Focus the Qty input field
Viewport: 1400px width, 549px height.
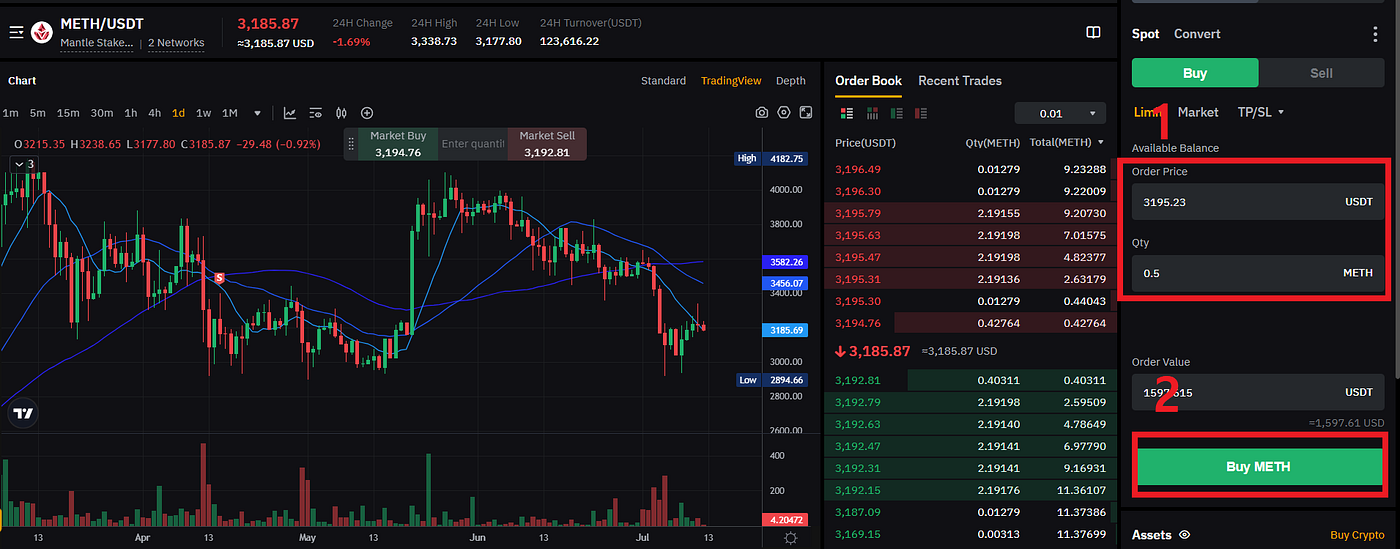coord(1258,273)
